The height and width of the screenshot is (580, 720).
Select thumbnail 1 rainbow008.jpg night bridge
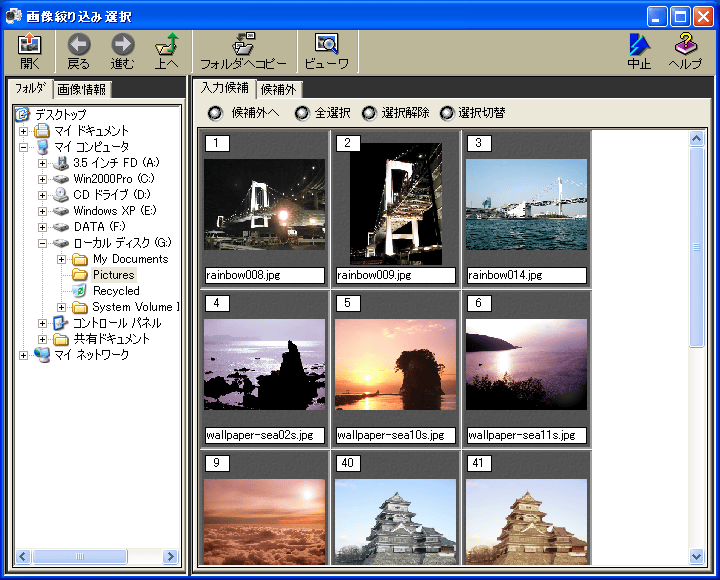coord(264,204)
